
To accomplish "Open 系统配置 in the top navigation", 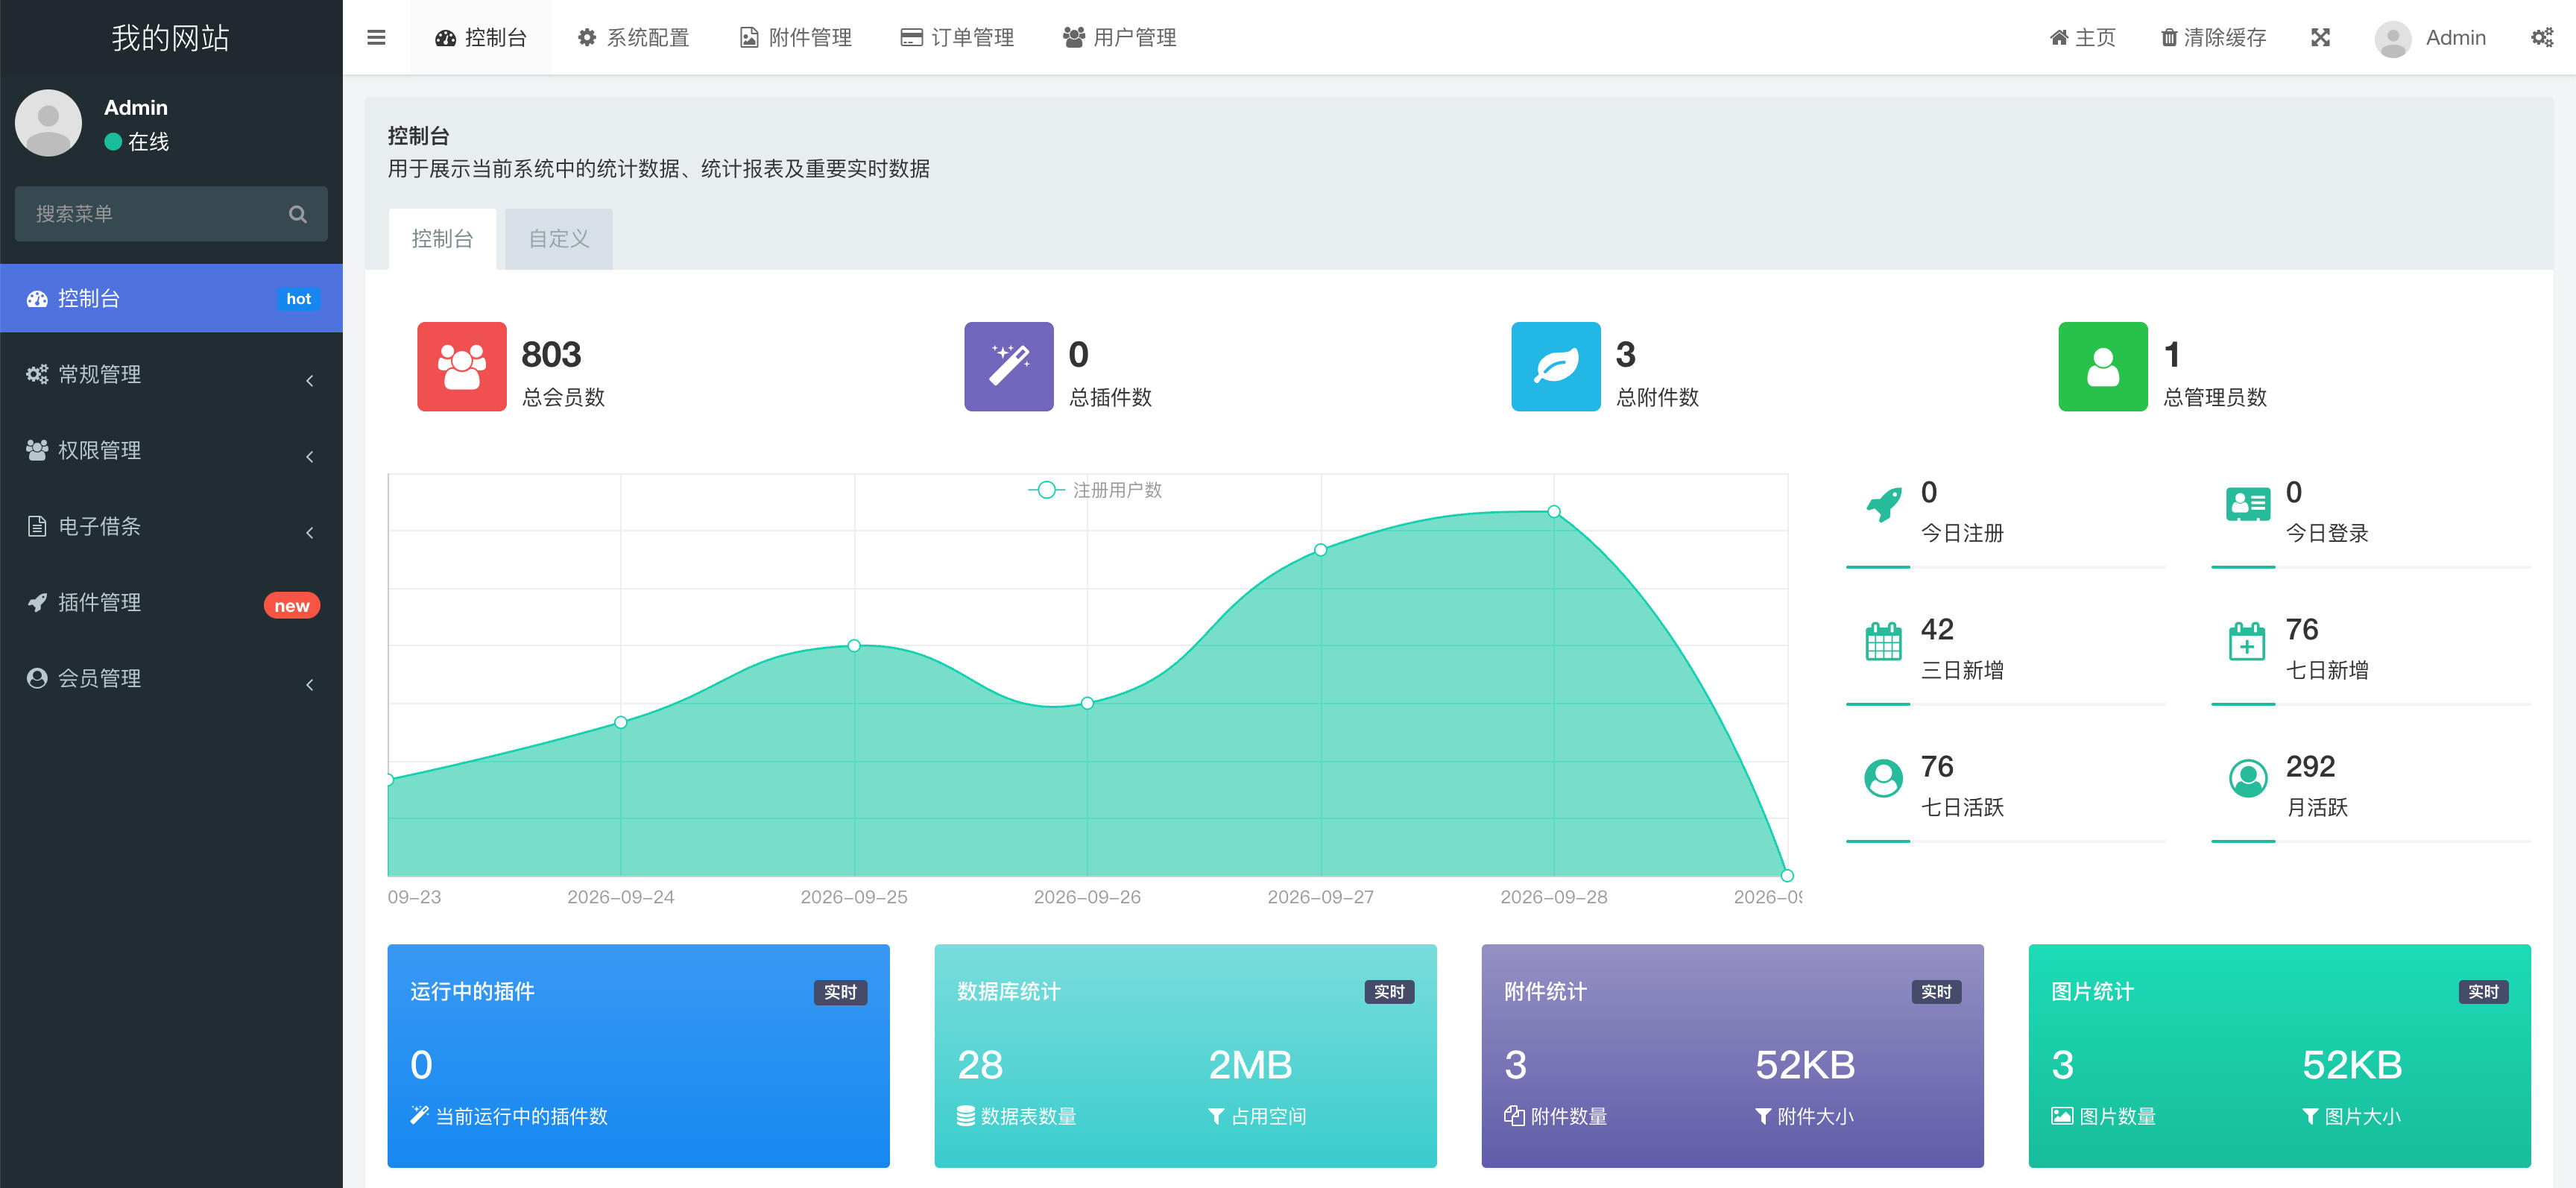I will point(633,38).
